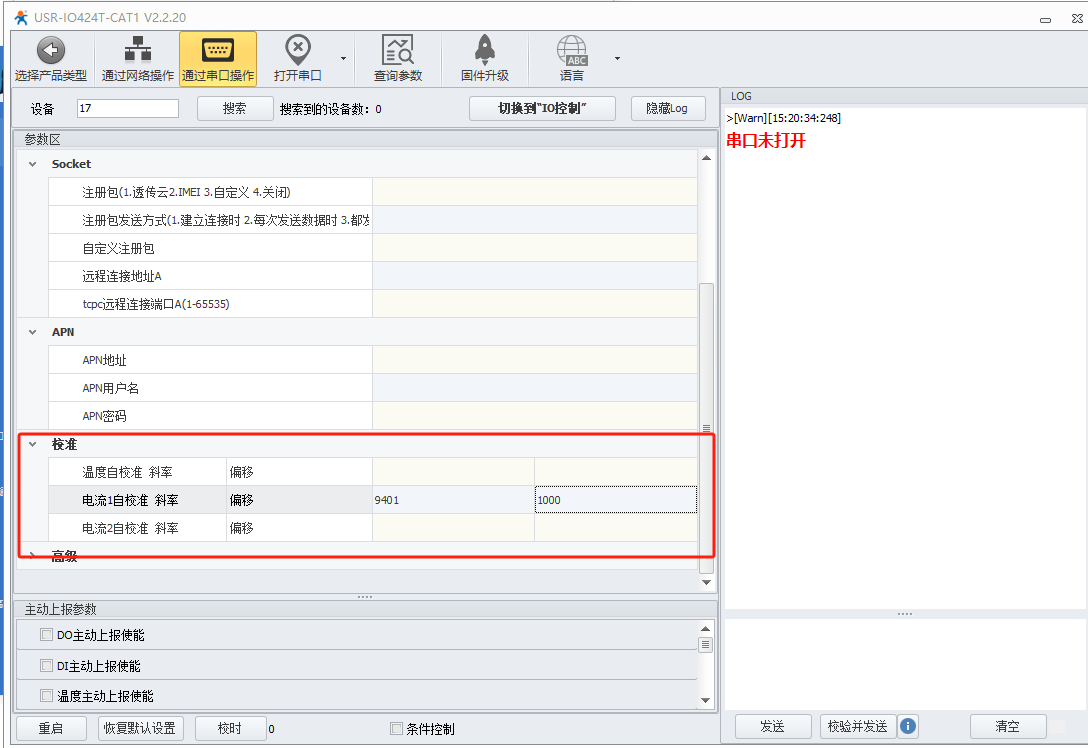Collapse the APN section
Screen dimensions: 1088x748
coord(32,332)
